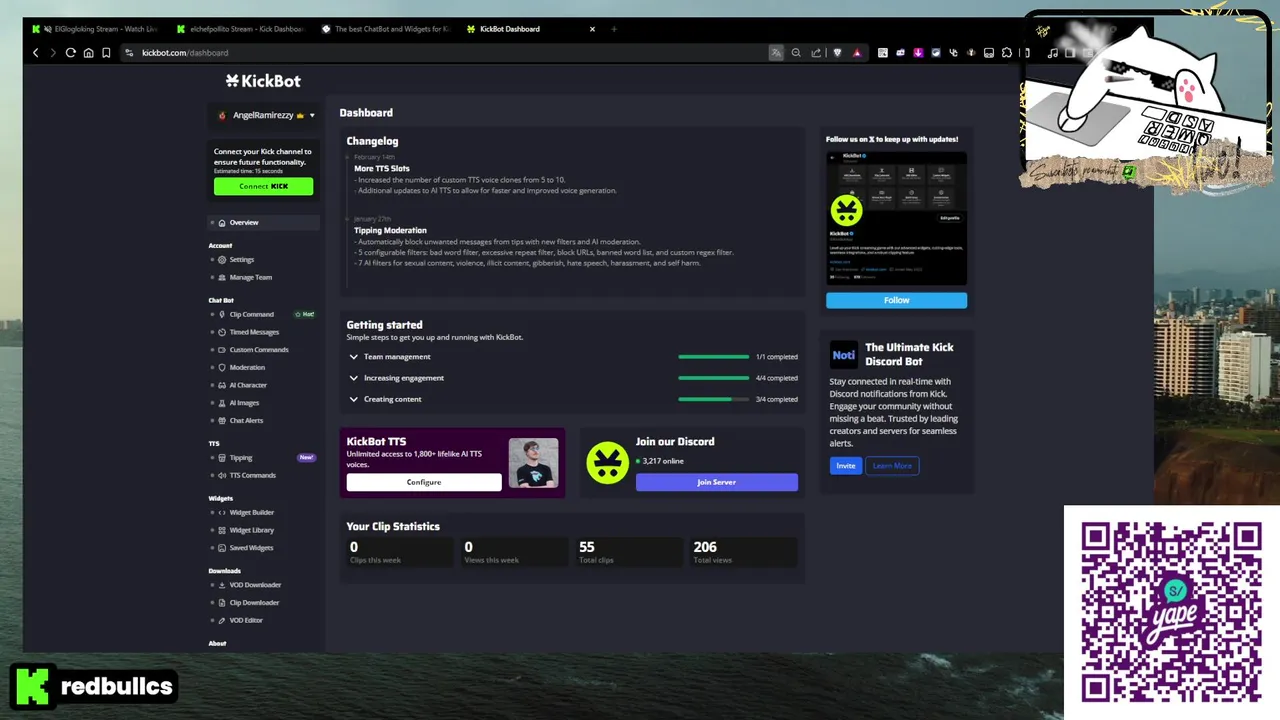Screen dimensions: 1280x720
Task: Click the browser back arrow
Action: [36, 53]
